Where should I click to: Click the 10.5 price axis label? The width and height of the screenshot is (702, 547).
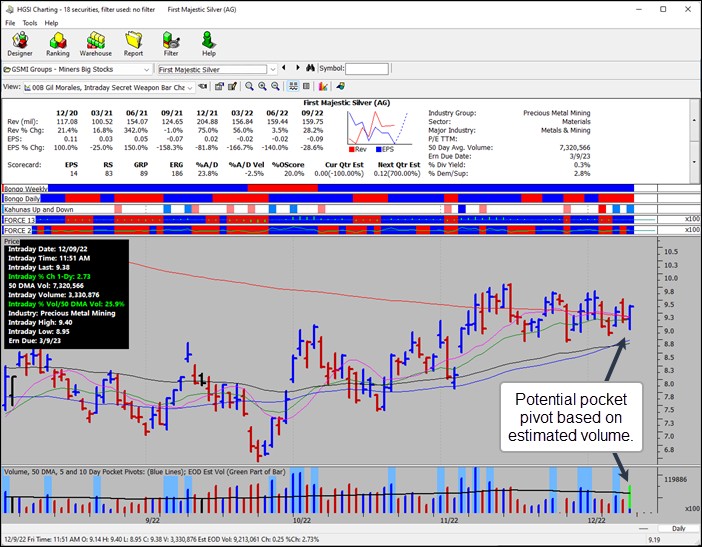(x=671, y=252)
